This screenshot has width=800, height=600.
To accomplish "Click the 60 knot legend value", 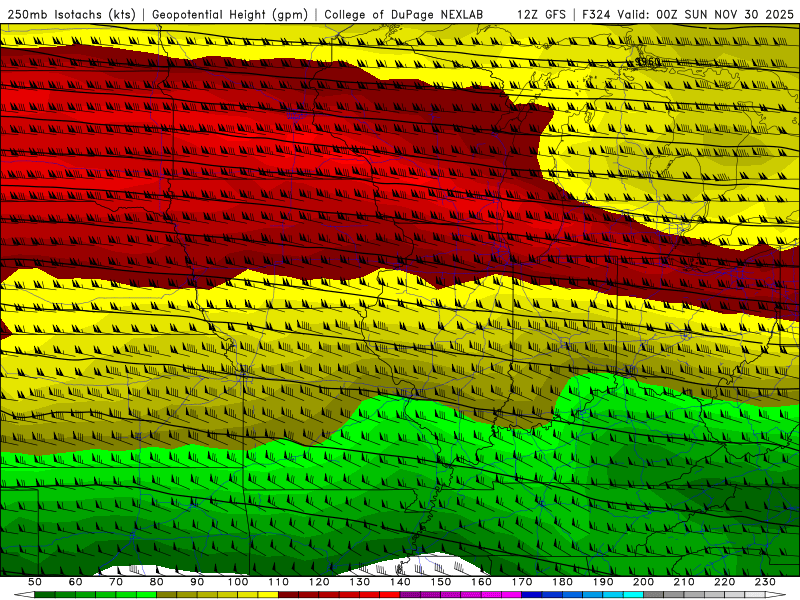I will [75, 582].
